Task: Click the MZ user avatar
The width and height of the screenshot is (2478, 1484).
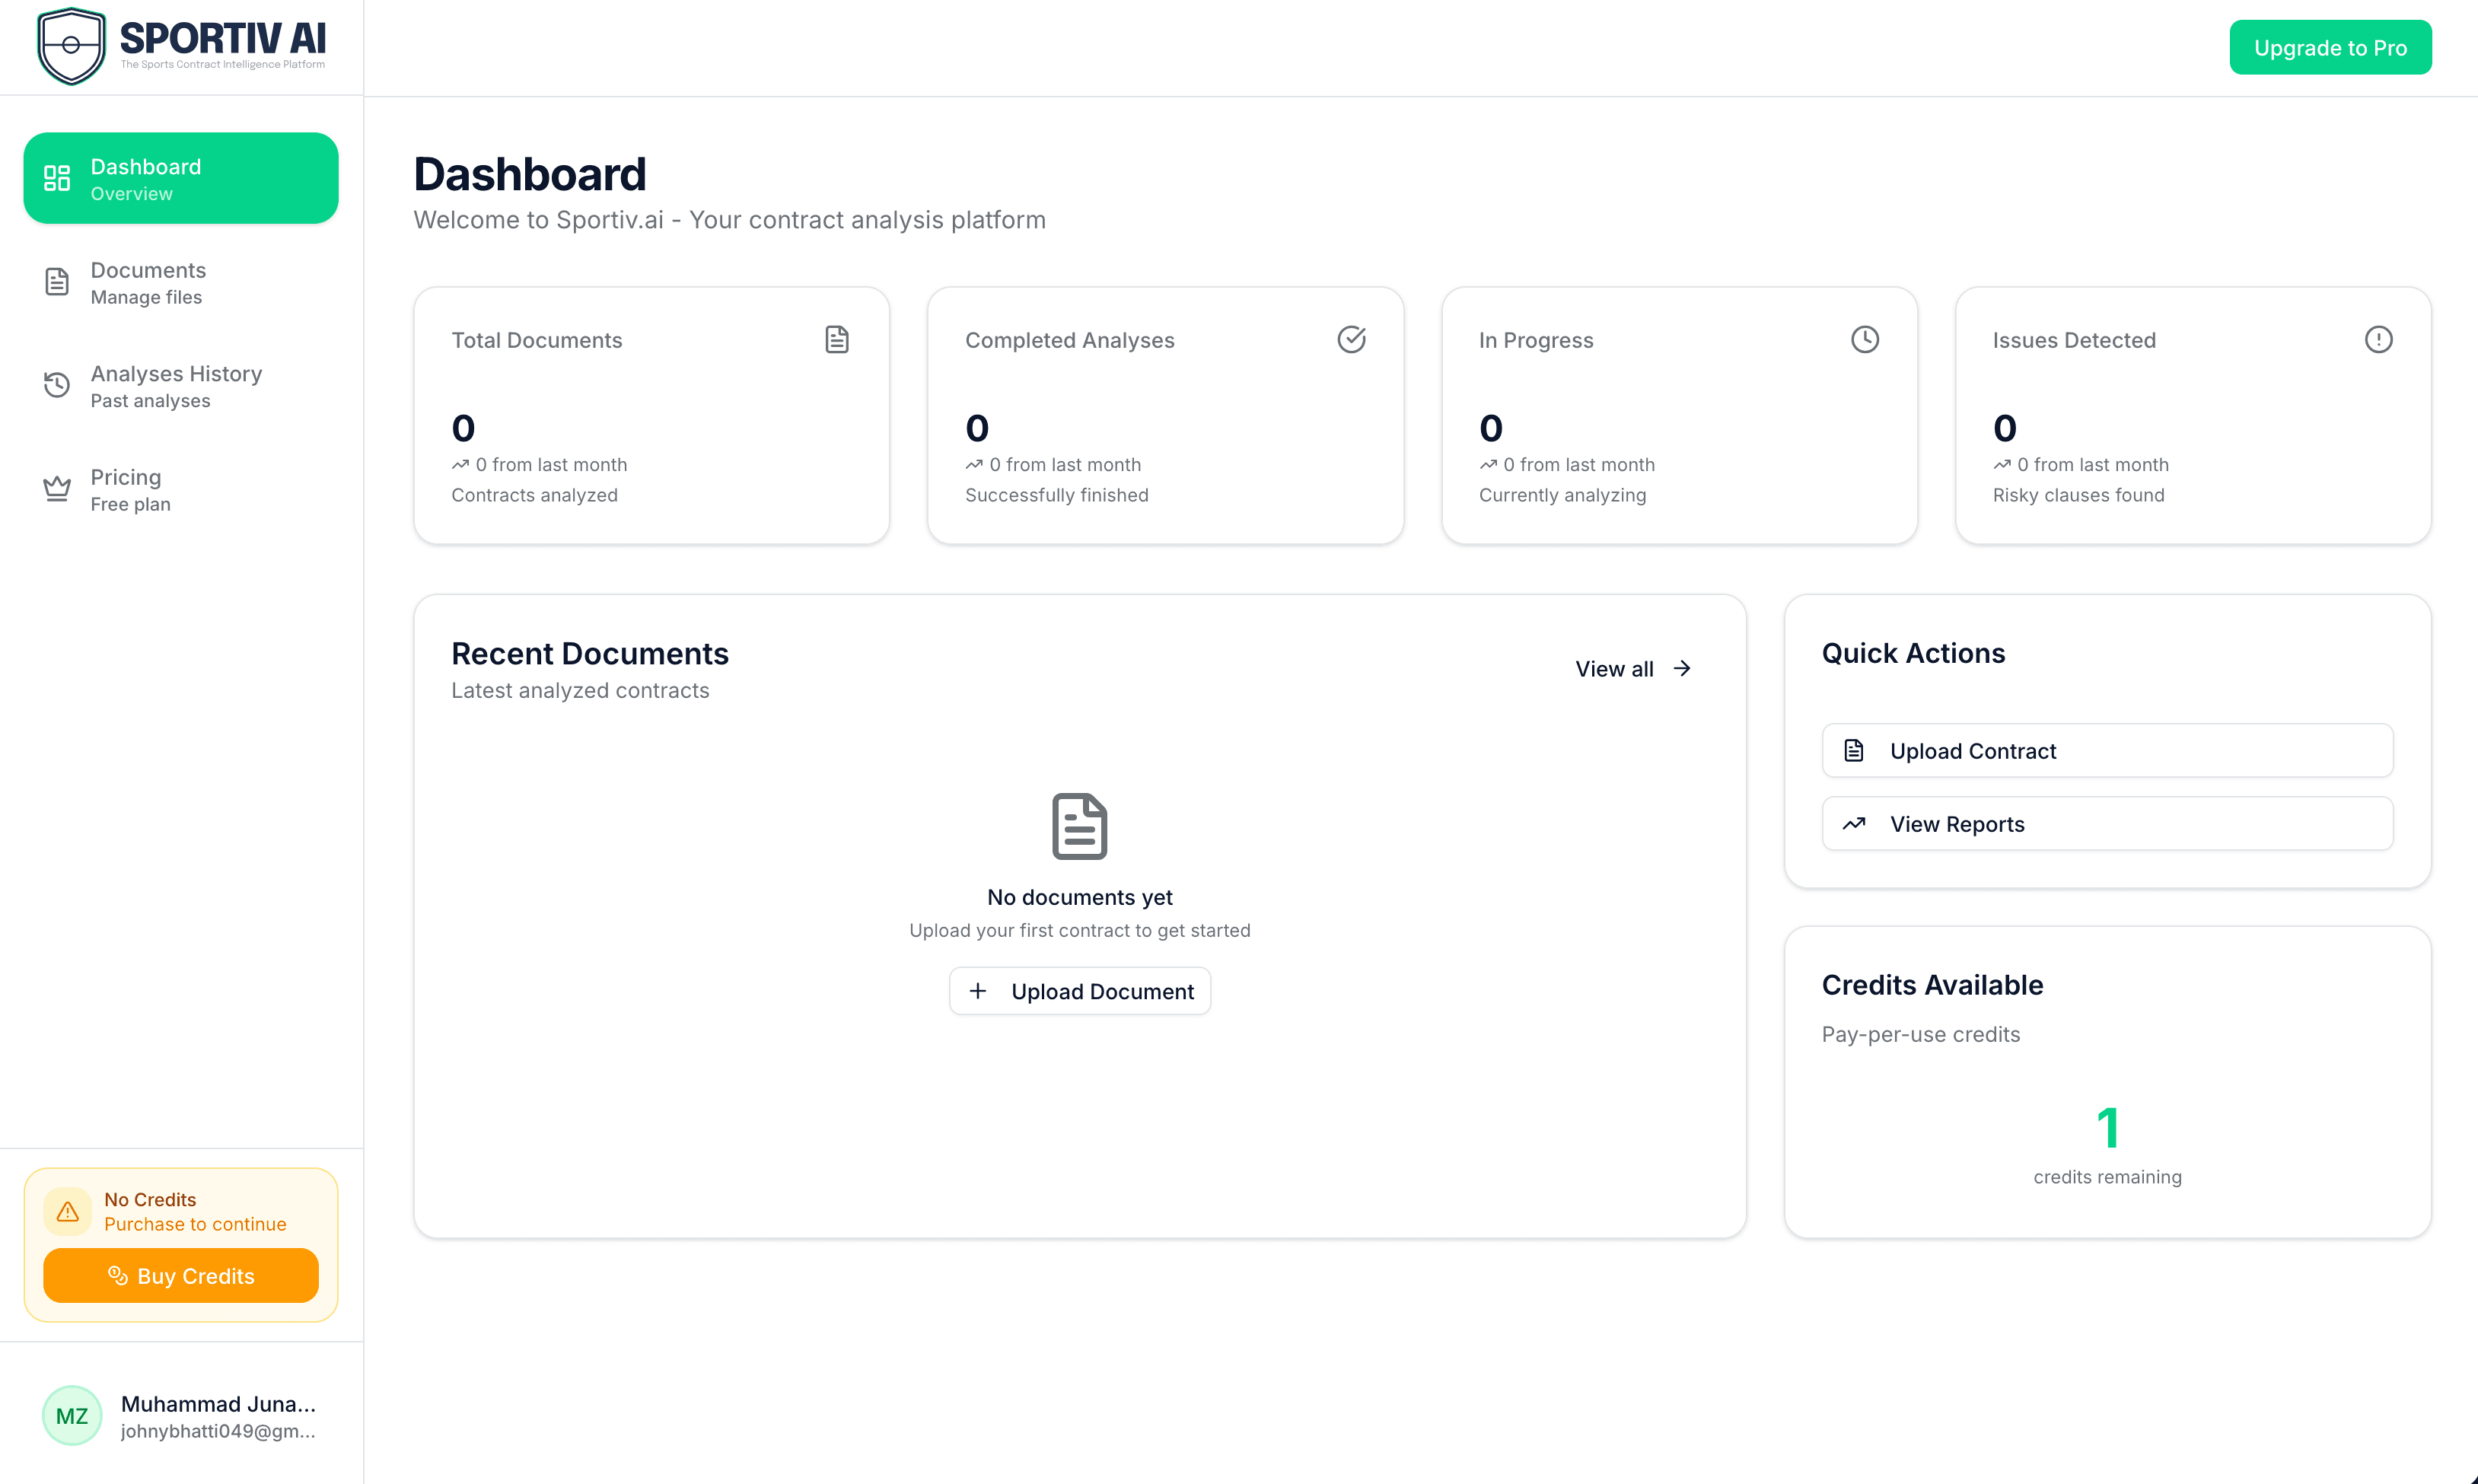Action: 71,1415
